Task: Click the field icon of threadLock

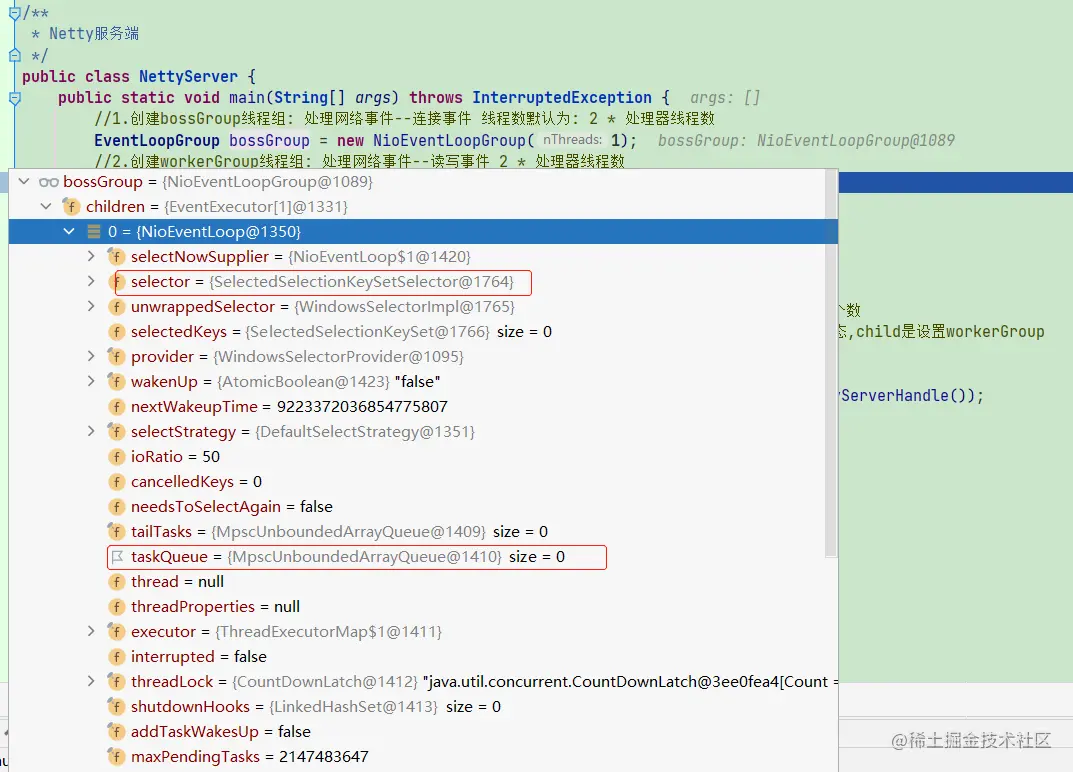Action: click(116, 682)
